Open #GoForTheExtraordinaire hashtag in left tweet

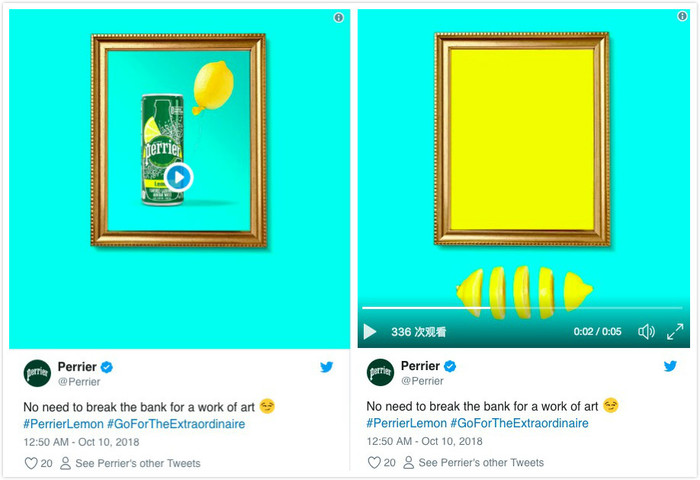click(x=176, y=424)
